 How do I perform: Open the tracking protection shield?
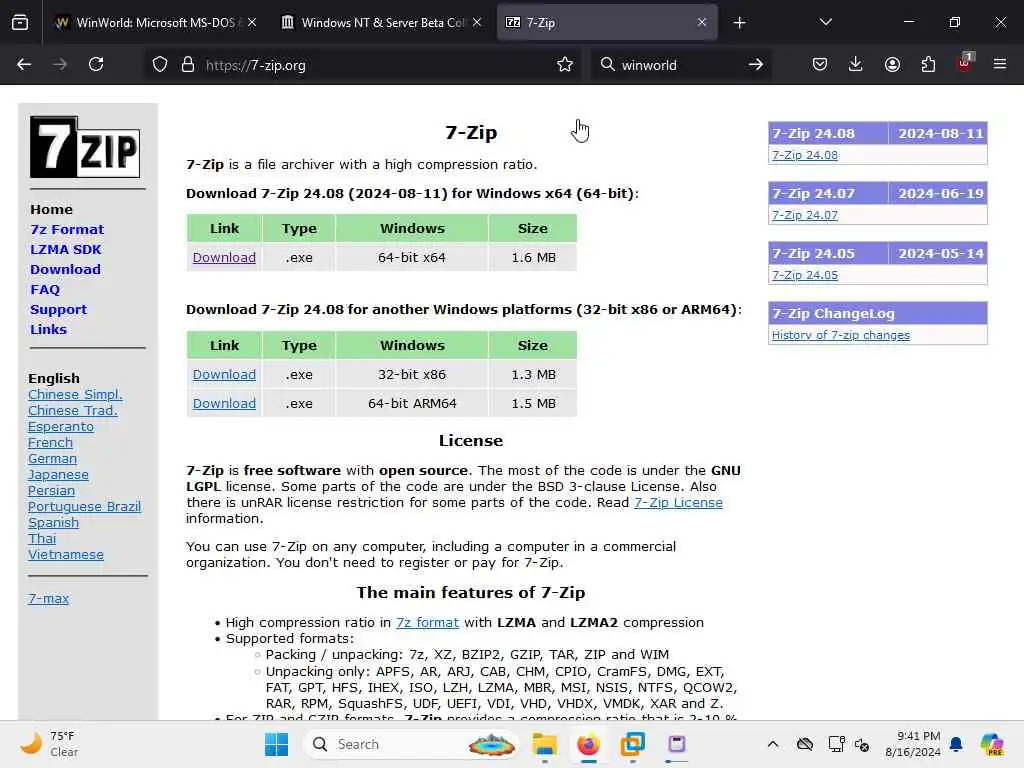pos(160,65)
